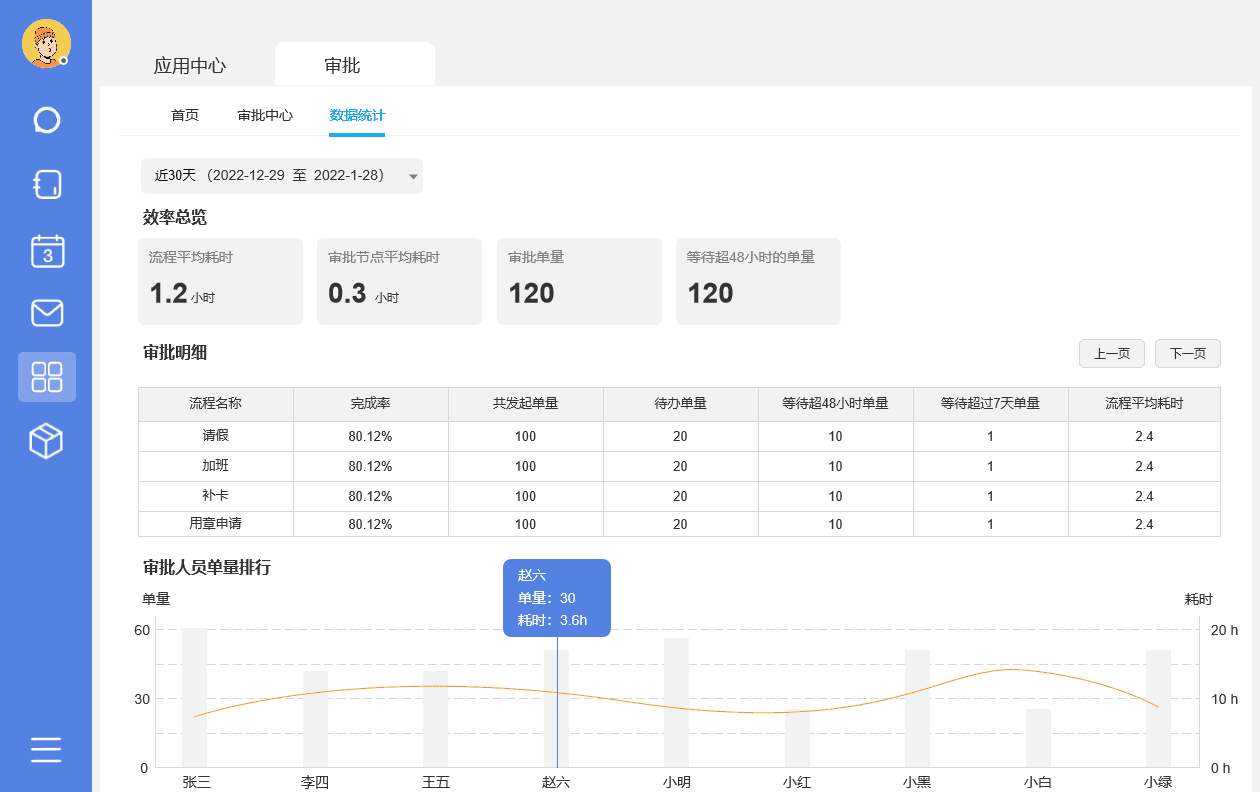Open the mail envelope icon

[x=47, y=313]
